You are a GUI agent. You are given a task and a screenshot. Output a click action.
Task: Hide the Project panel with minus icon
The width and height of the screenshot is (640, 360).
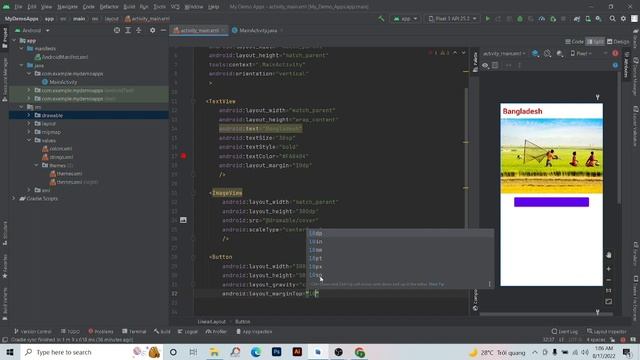coord(163,30)
